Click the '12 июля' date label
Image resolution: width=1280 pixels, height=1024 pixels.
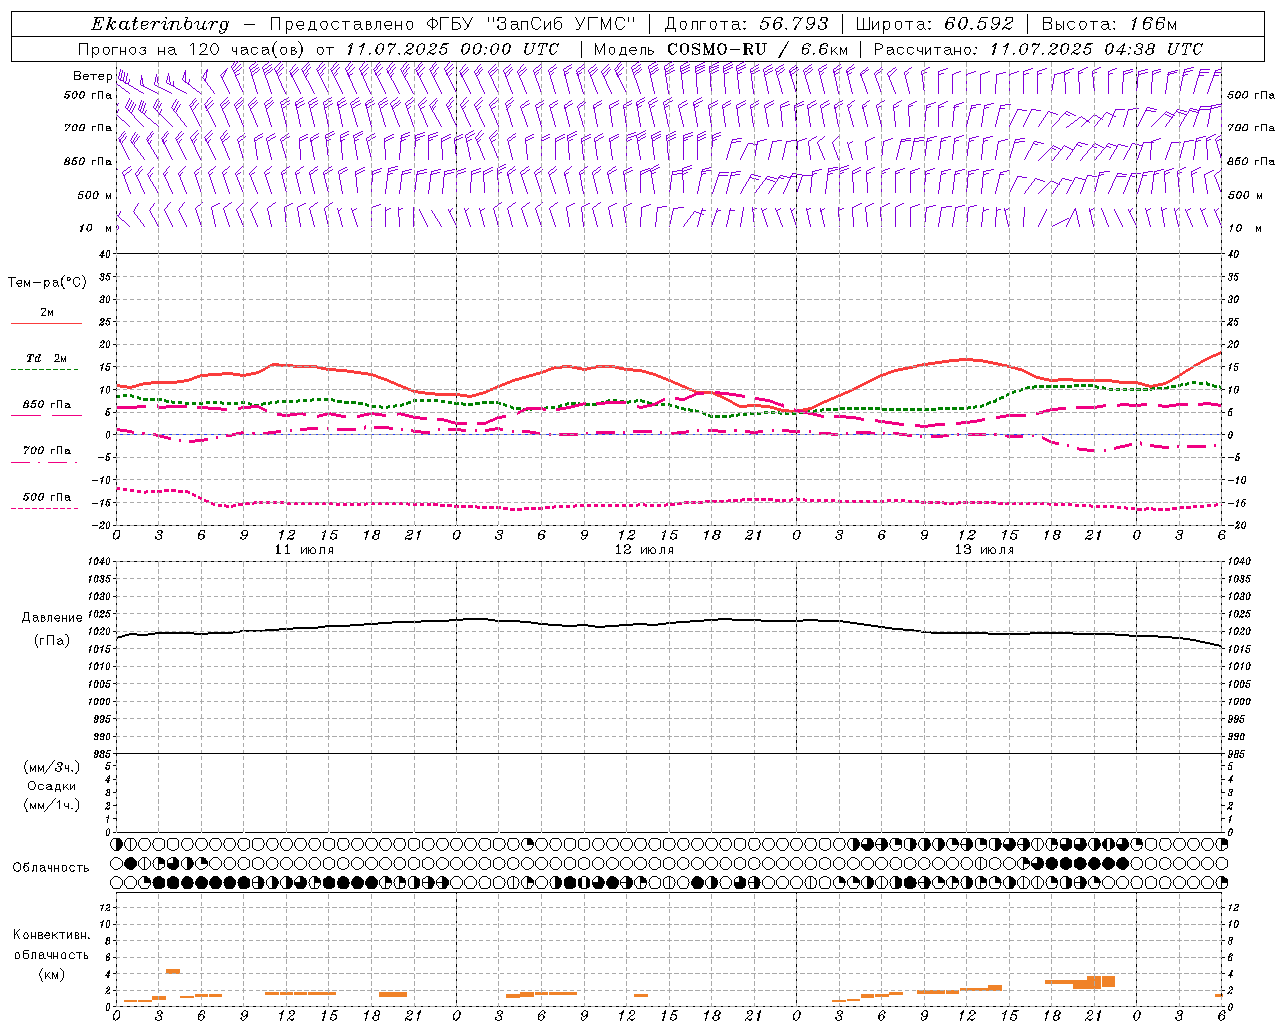point(644,550)
